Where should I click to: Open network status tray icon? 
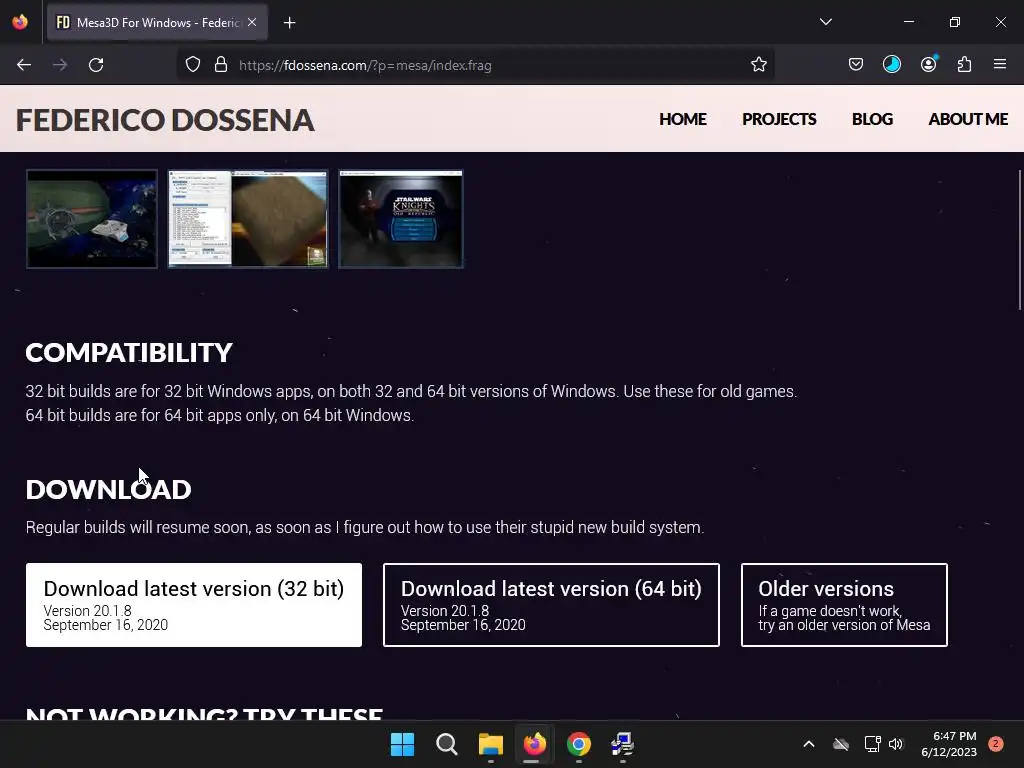pos(872,744)
